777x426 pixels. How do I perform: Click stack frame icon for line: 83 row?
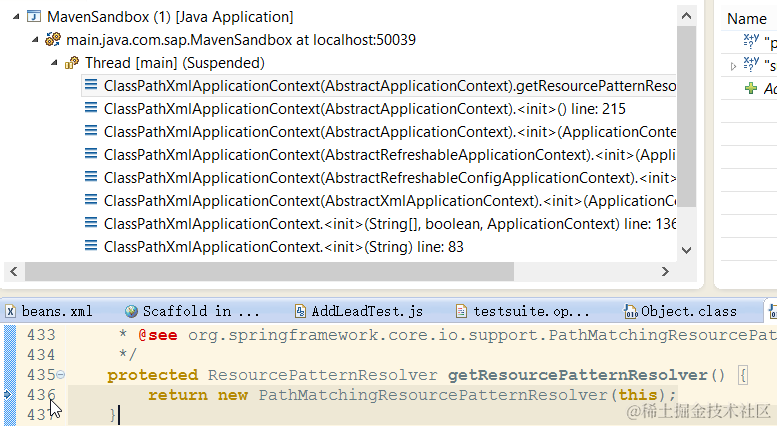coord(91,246)
